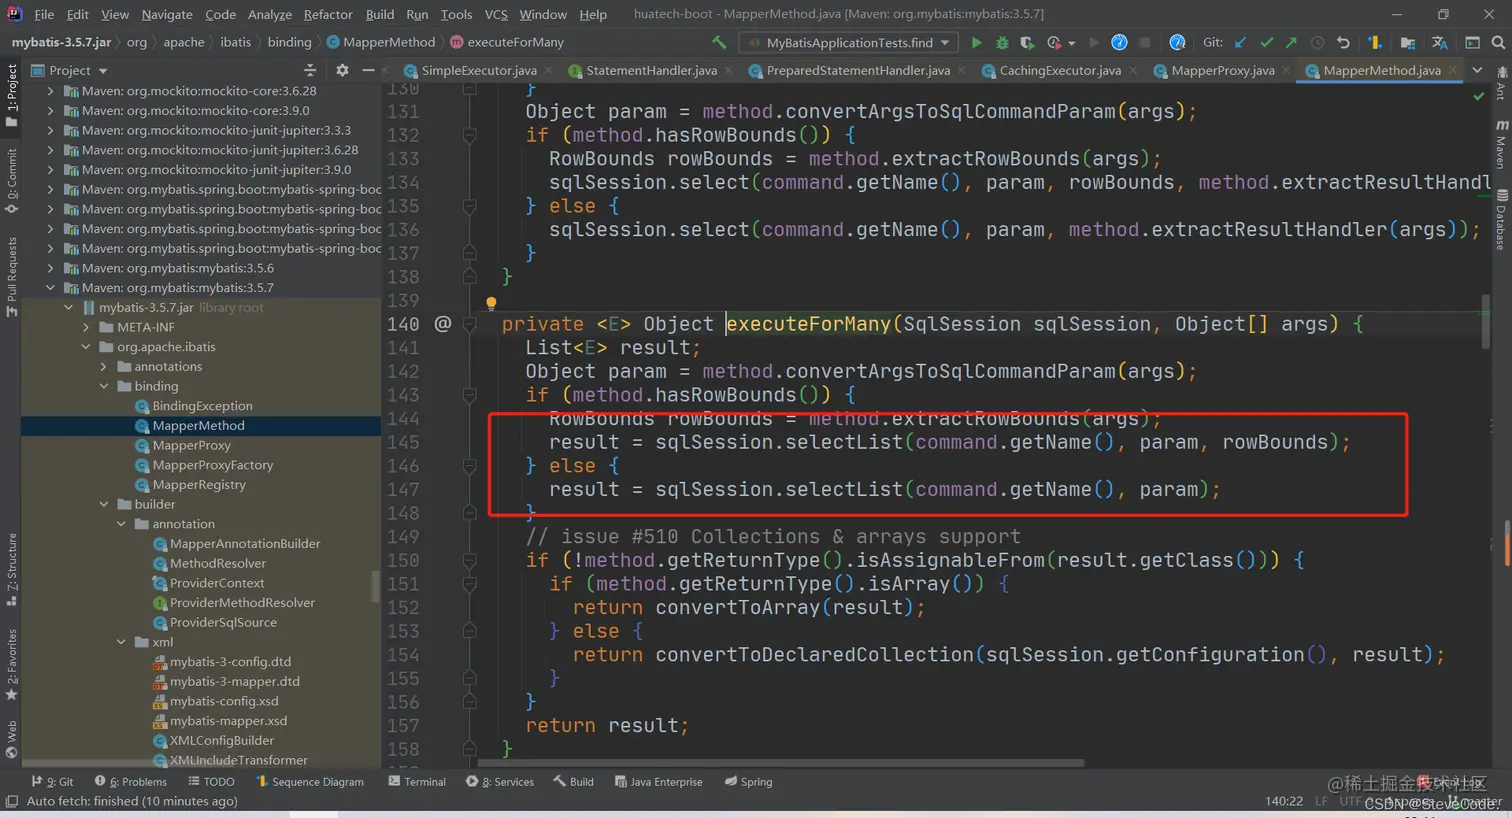Toggle tool window quick-access icon in status bar
The height and width of the screenshot is (818, 1512).
coord(12,801)
